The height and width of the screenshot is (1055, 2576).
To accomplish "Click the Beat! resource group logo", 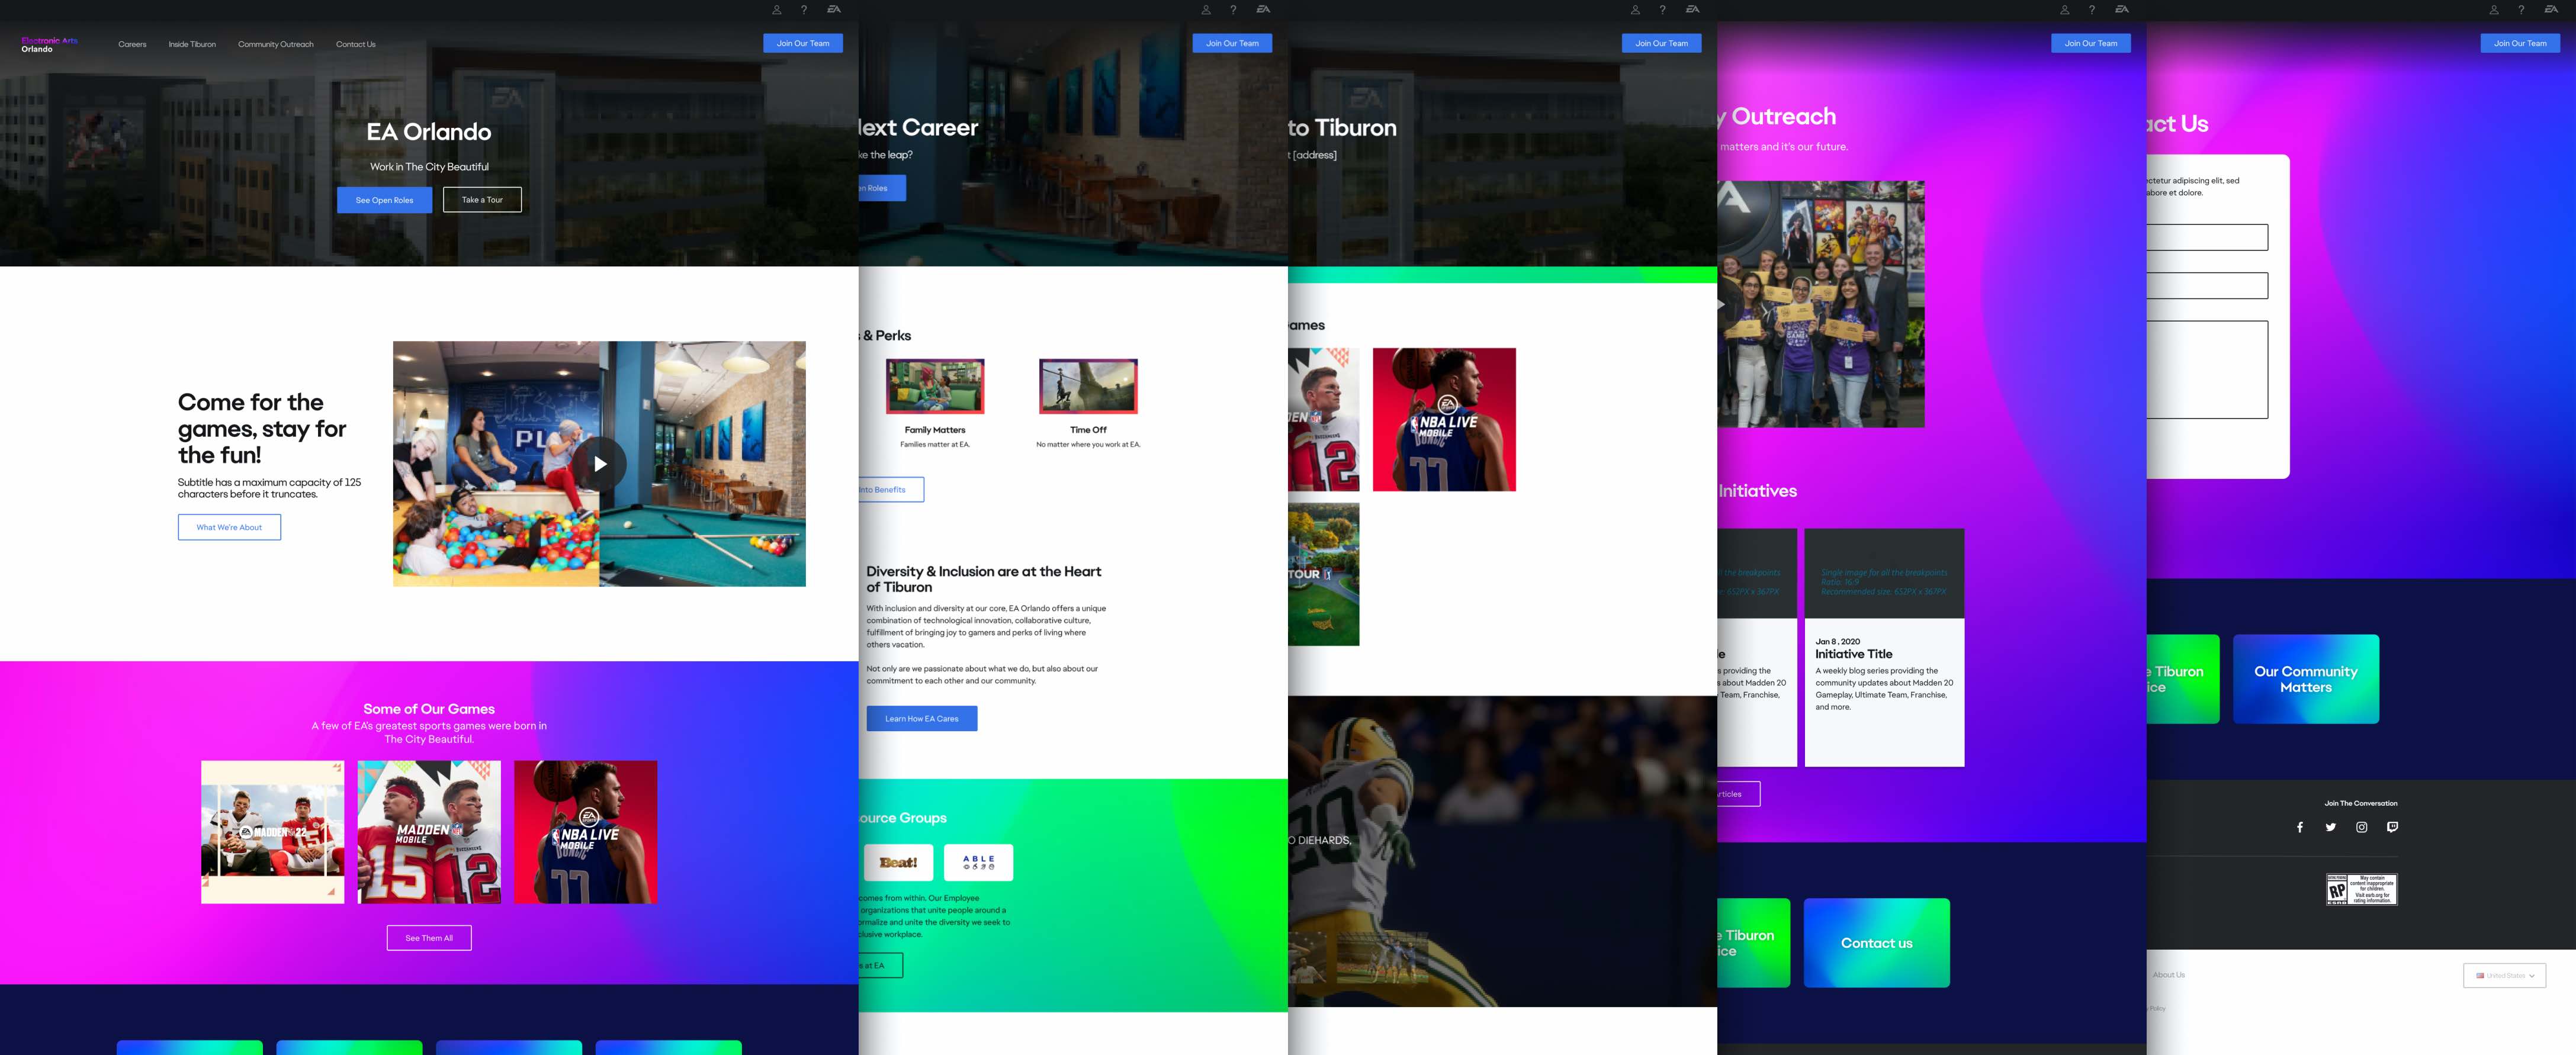I will pyautogui.click(x=898, y=862).
